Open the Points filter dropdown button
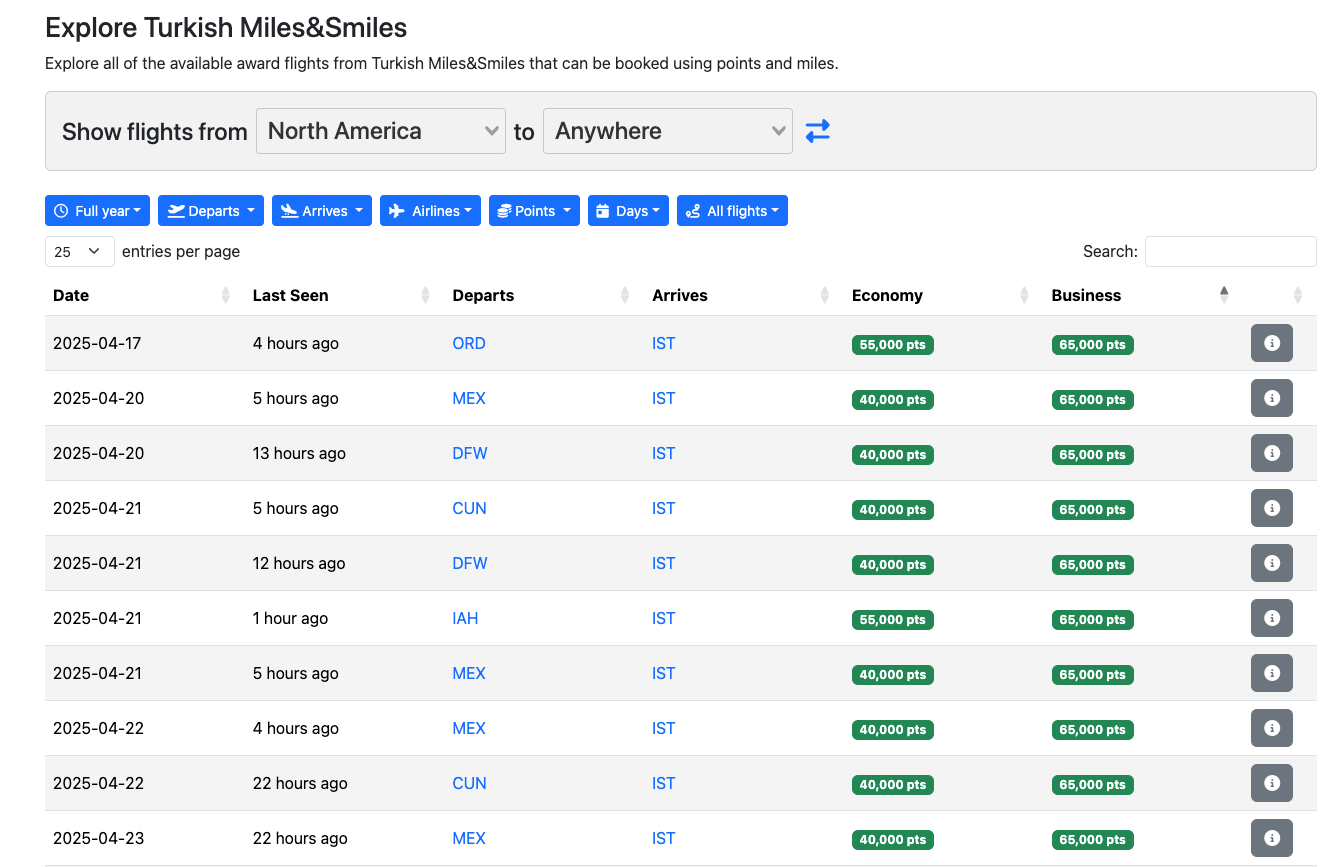Viewport: 1338px width, 867px height. tap(534, 211)
